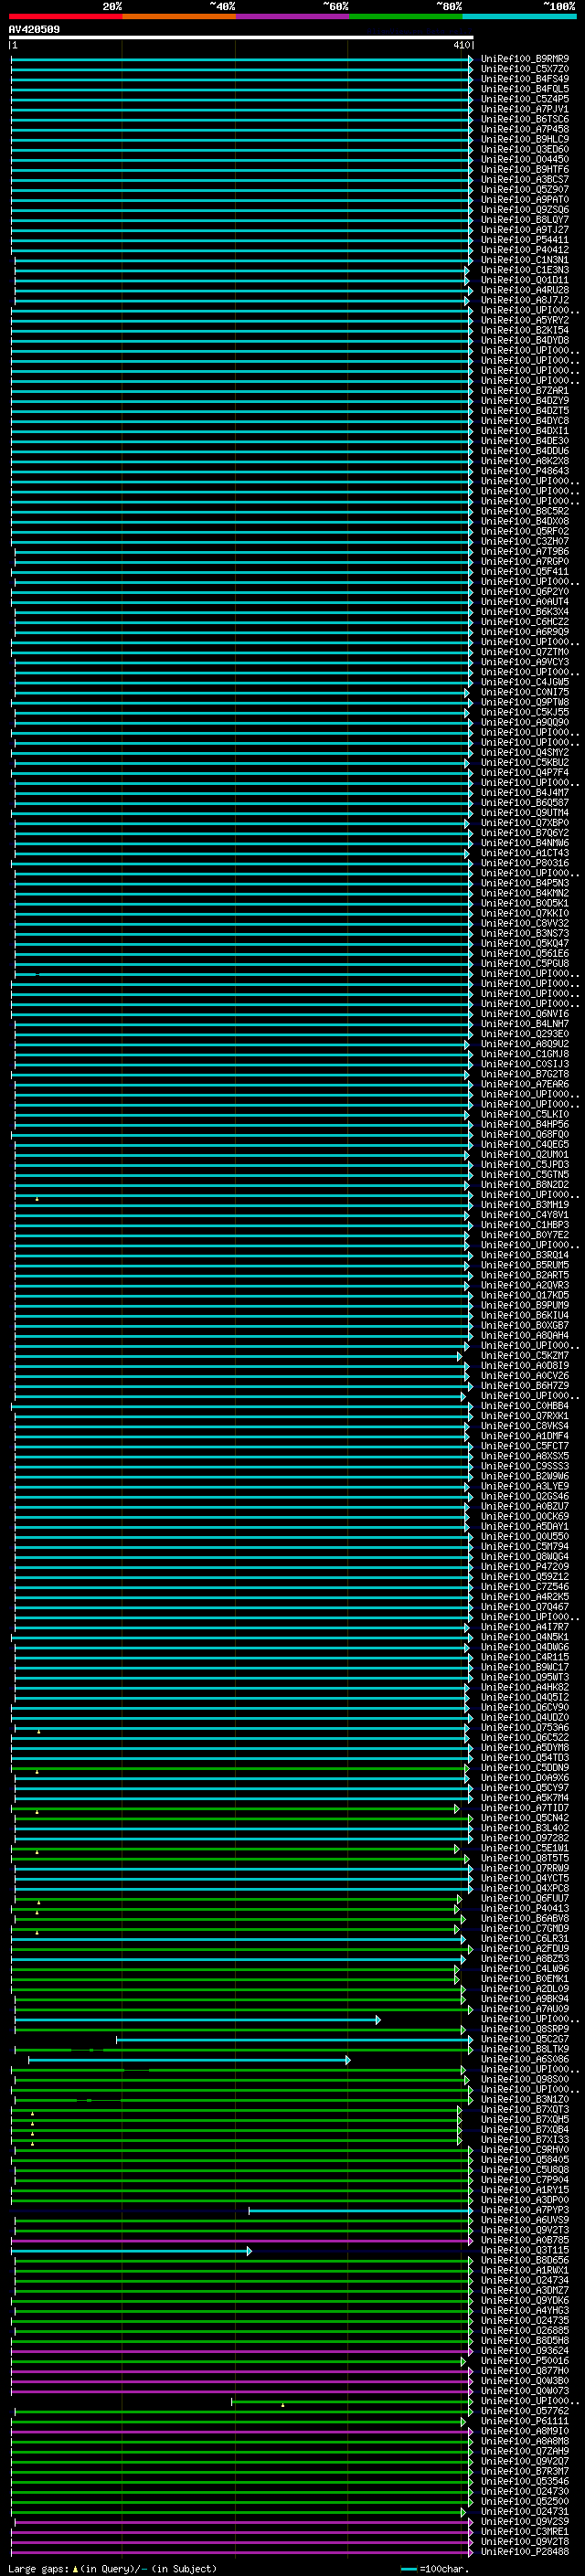Screen dimensions: 585x2576
Task: Click the 410 end-position label
Action: pos(462,45)
